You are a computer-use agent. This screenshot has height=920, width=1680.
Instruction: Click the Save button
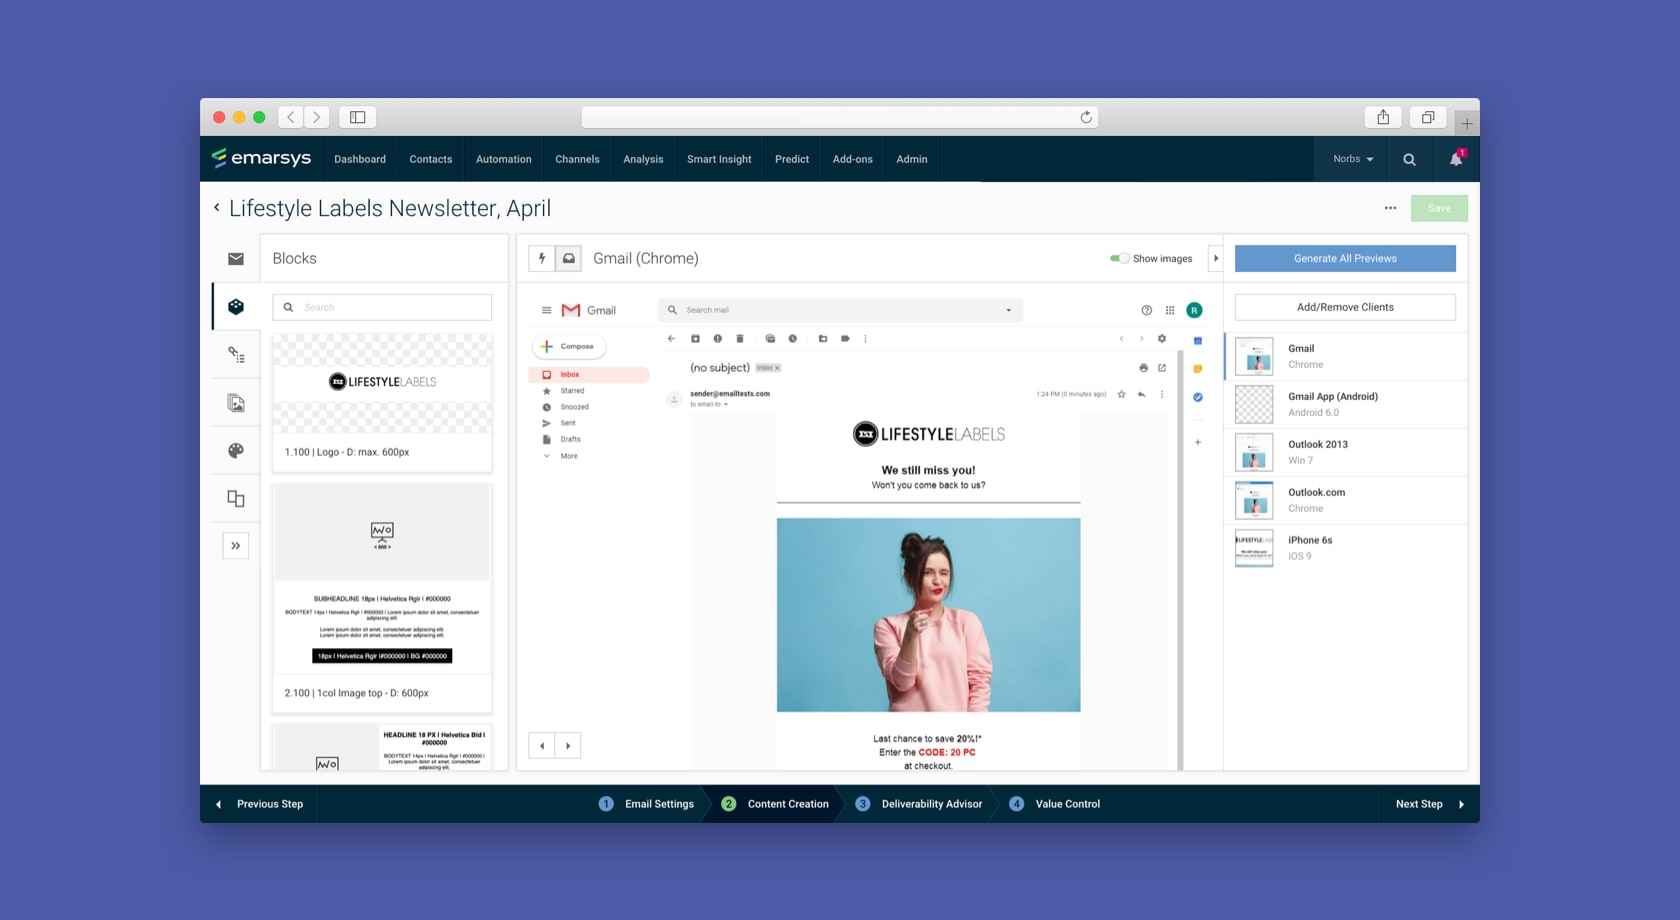(x=1439, y=208)
